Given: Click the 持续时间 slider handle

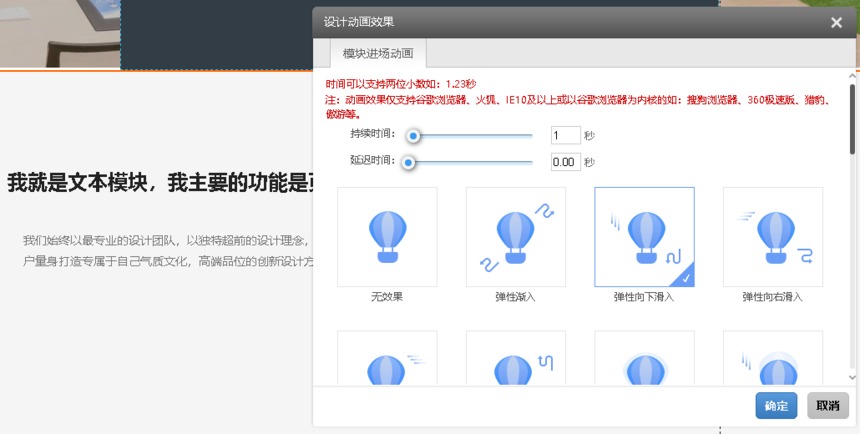Looking at the screenshot, I should point(413,136).
